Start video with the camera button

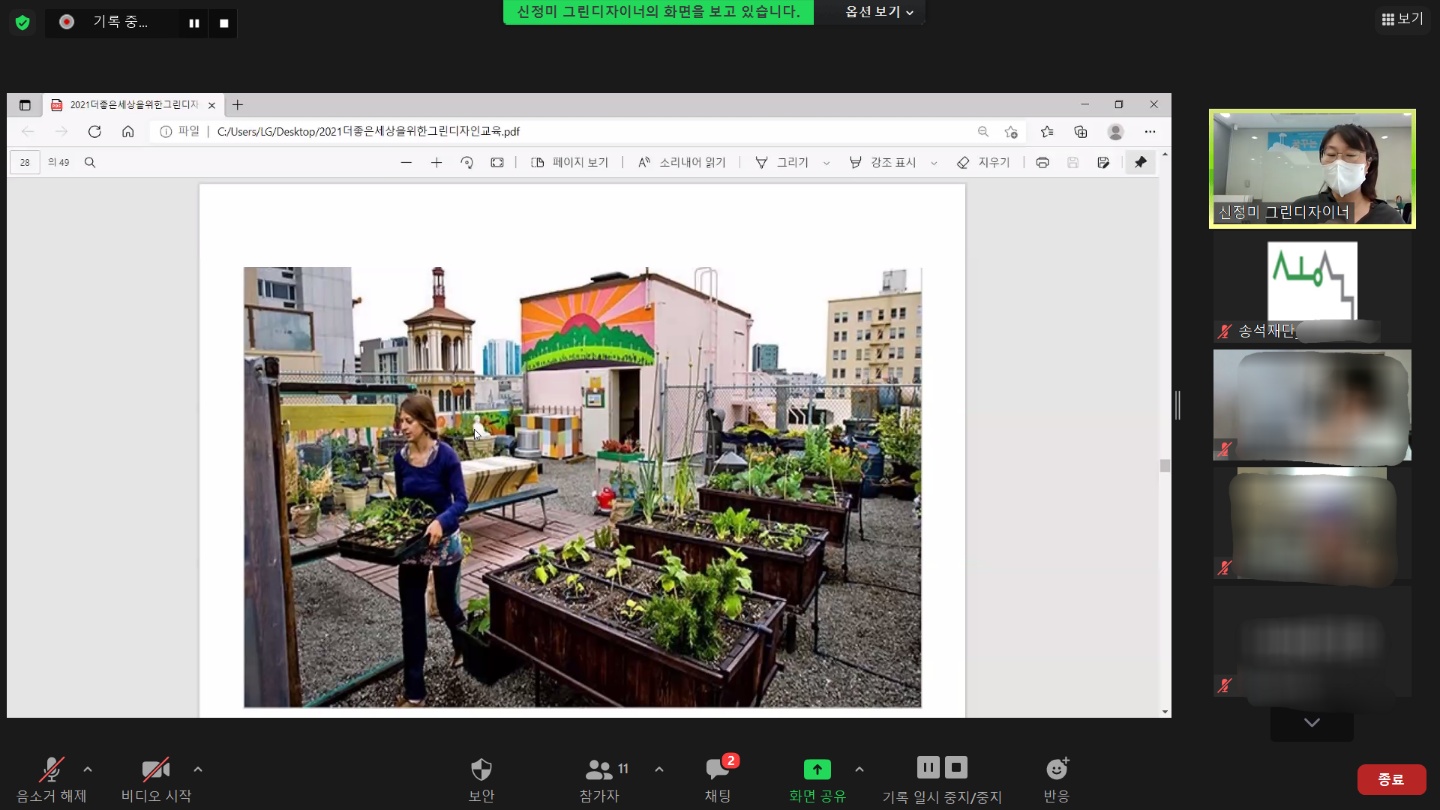point(155,770)
